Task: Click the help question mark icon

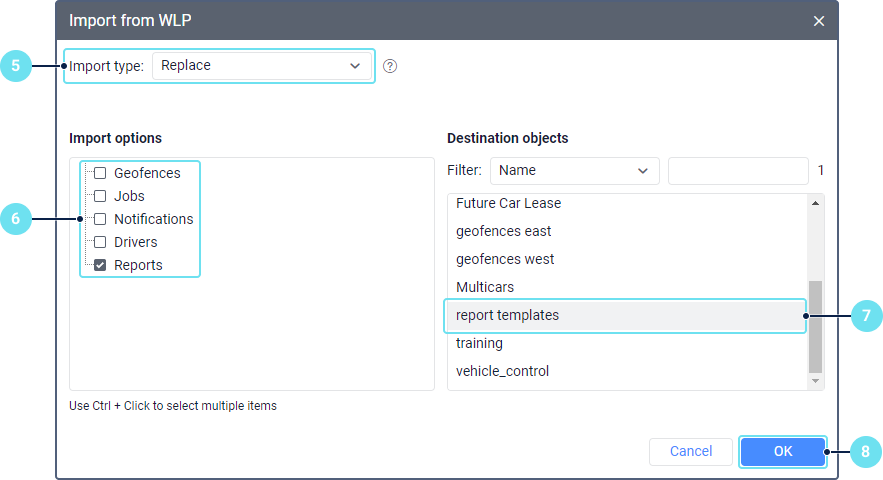Action: tap(390, 66)
